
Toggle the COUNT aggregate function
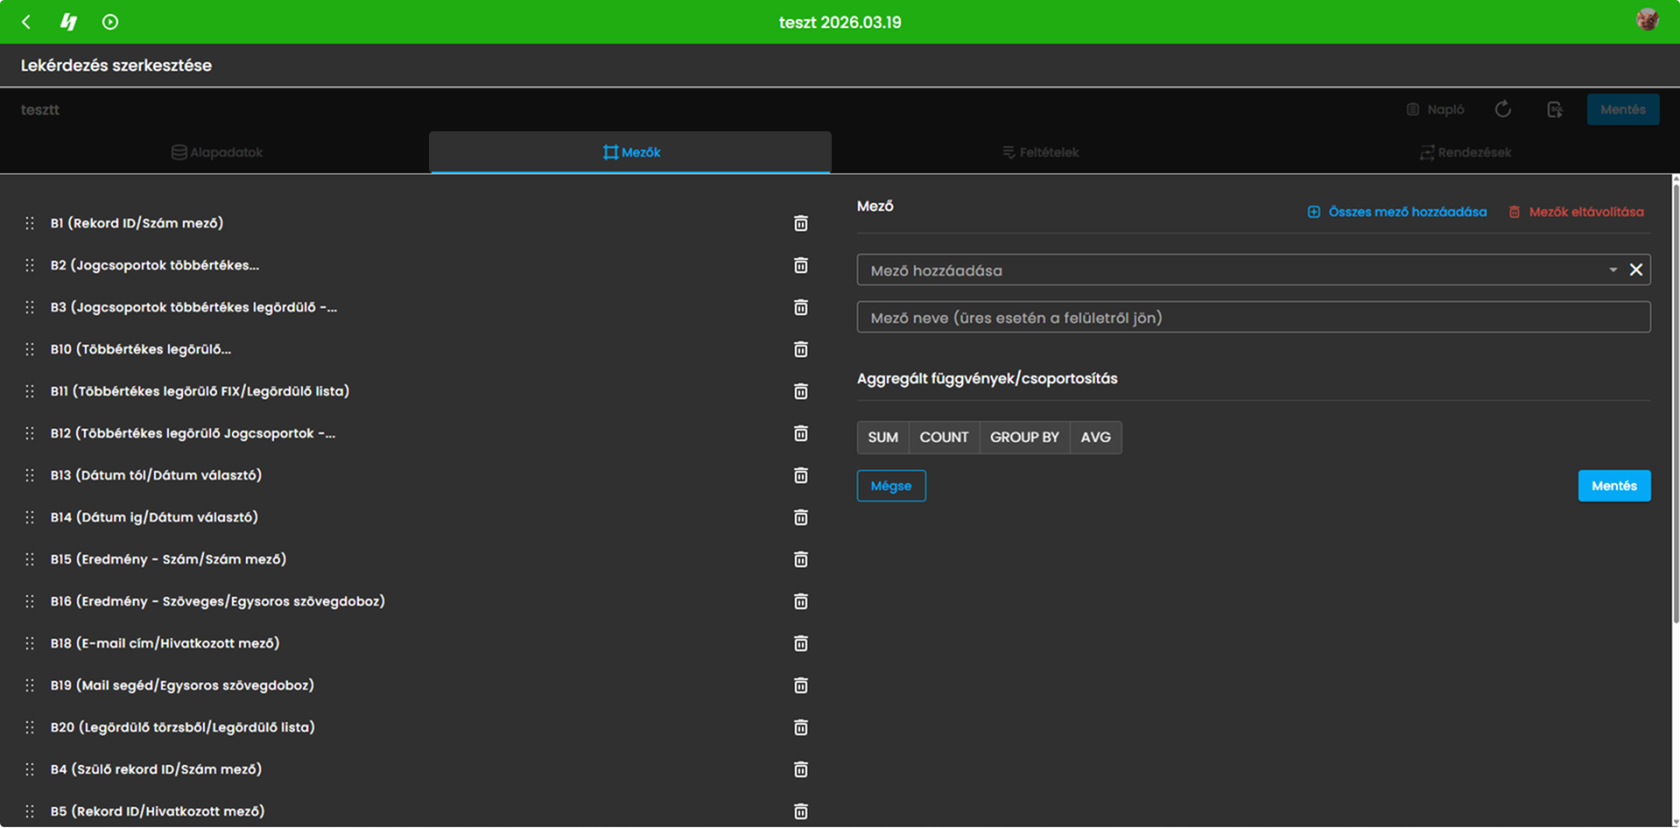click(x=944, y=437)
